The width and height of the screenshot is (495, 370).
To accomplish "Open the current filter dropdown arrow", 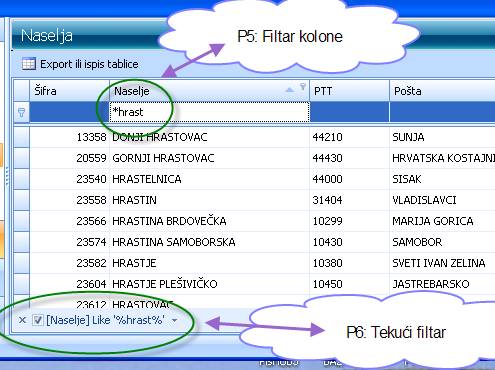I will click(175, 321).
